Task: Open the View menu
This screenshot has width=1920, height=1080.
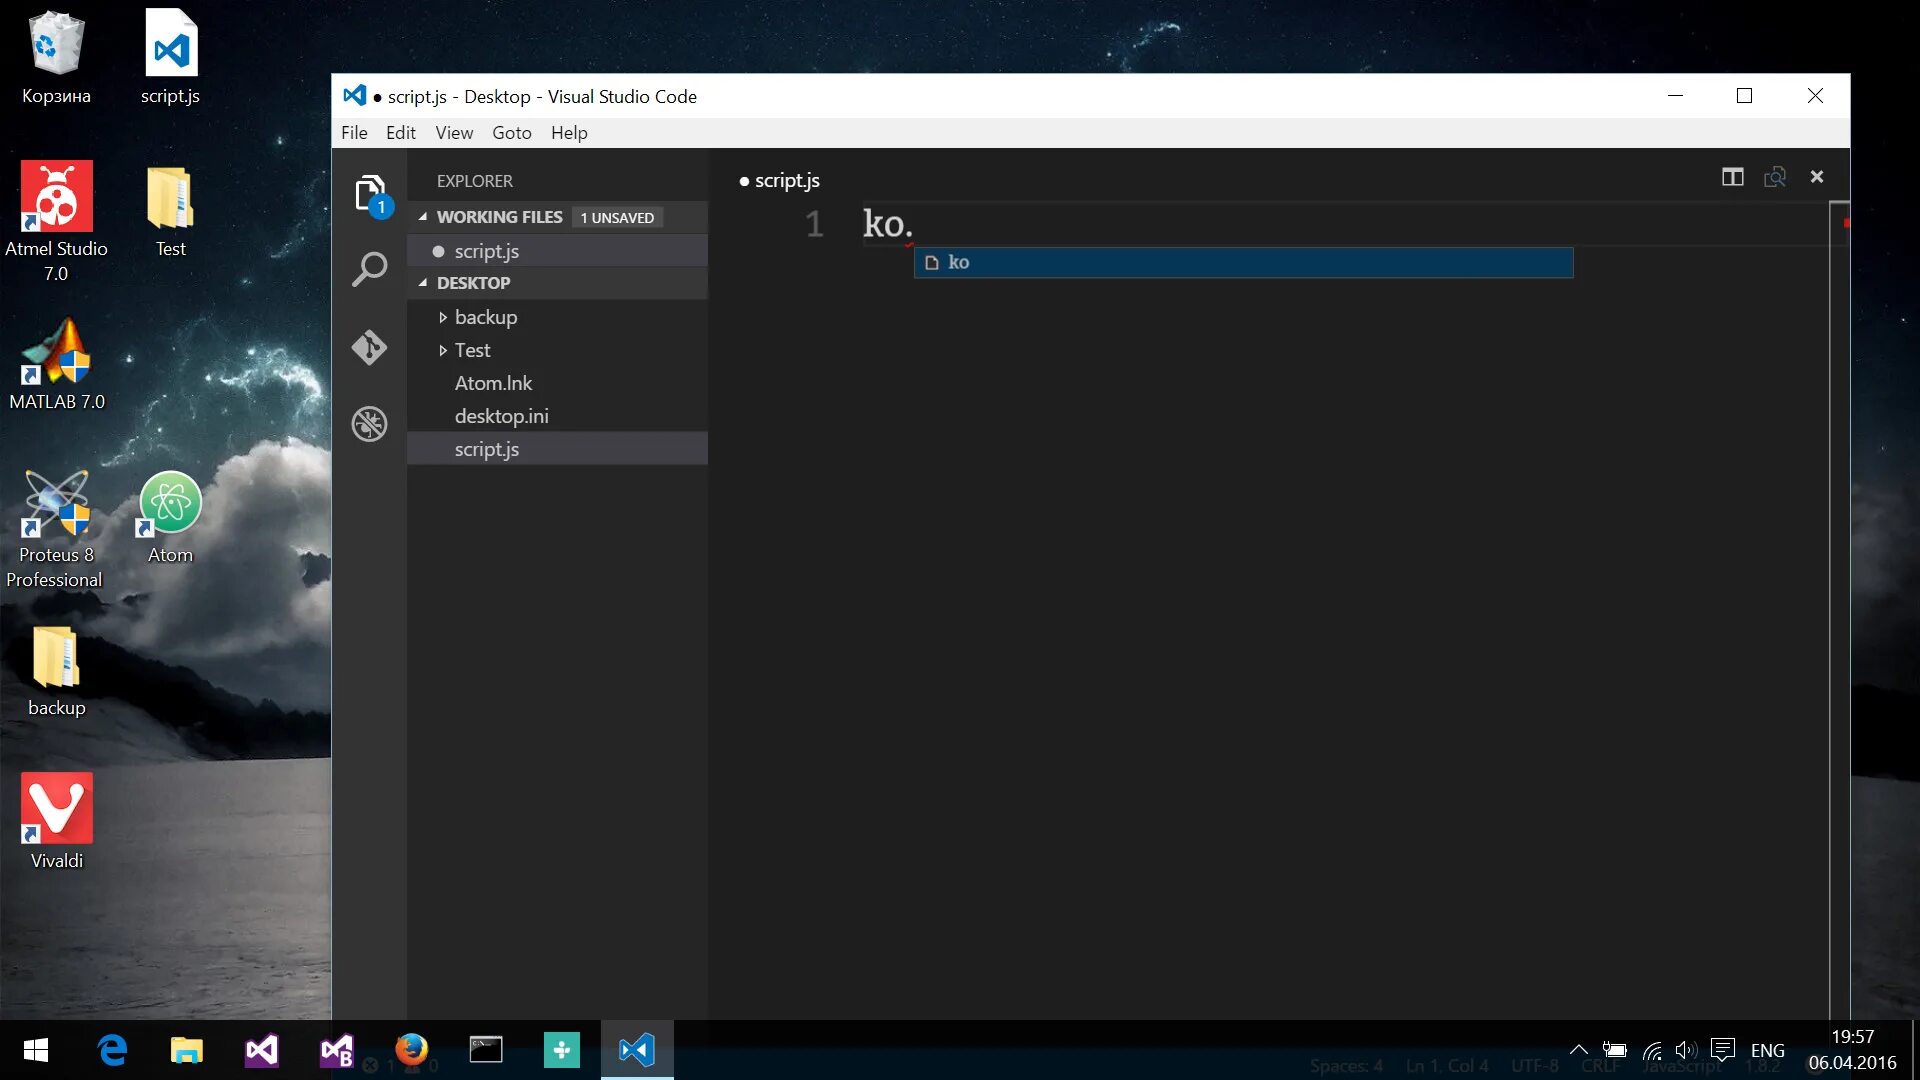Action: (x=454, y=132)
